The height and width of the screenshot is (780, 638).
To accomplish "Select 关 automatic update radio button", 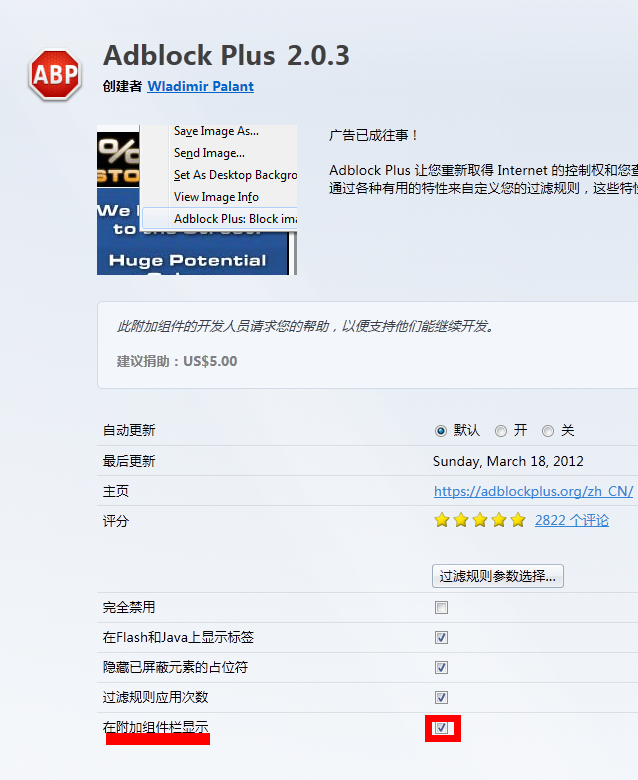I will [x=548, y=431].
